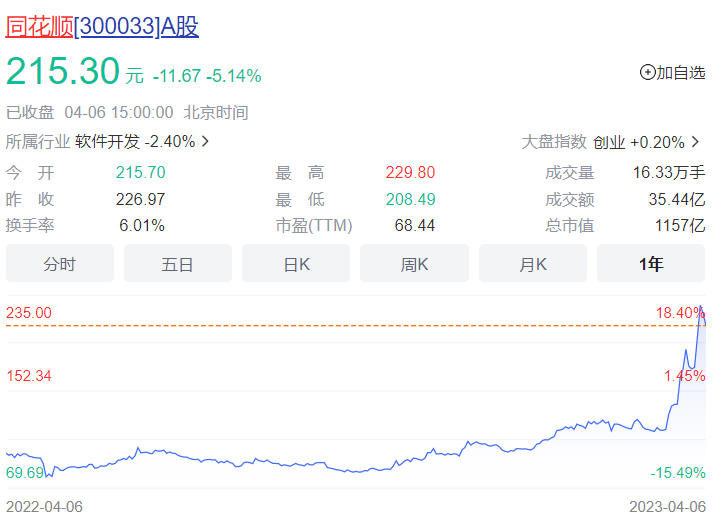Click the 2023-04-06 end date label

click(667, 507)
